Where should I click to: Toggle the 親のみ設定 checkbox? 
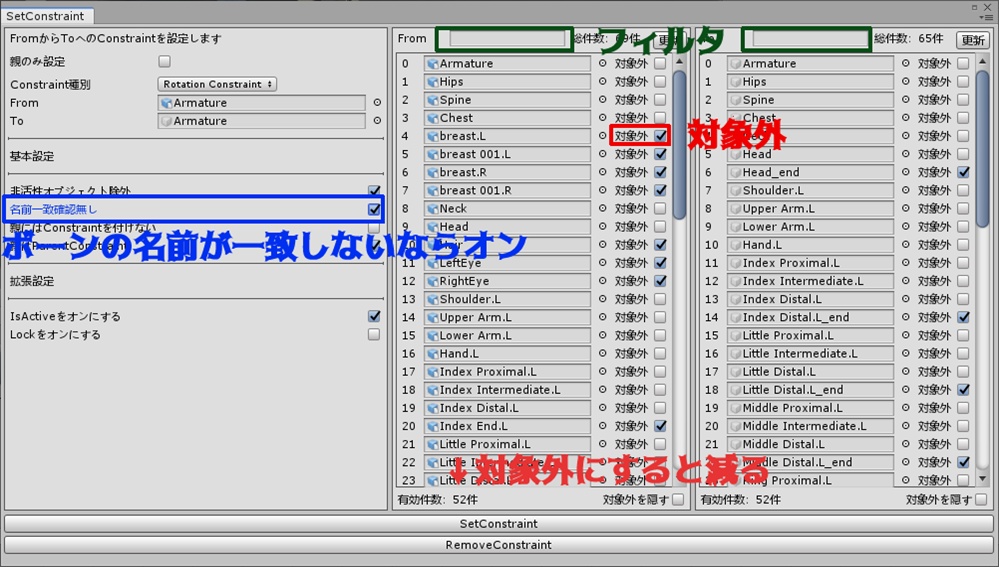click(164, 61)
